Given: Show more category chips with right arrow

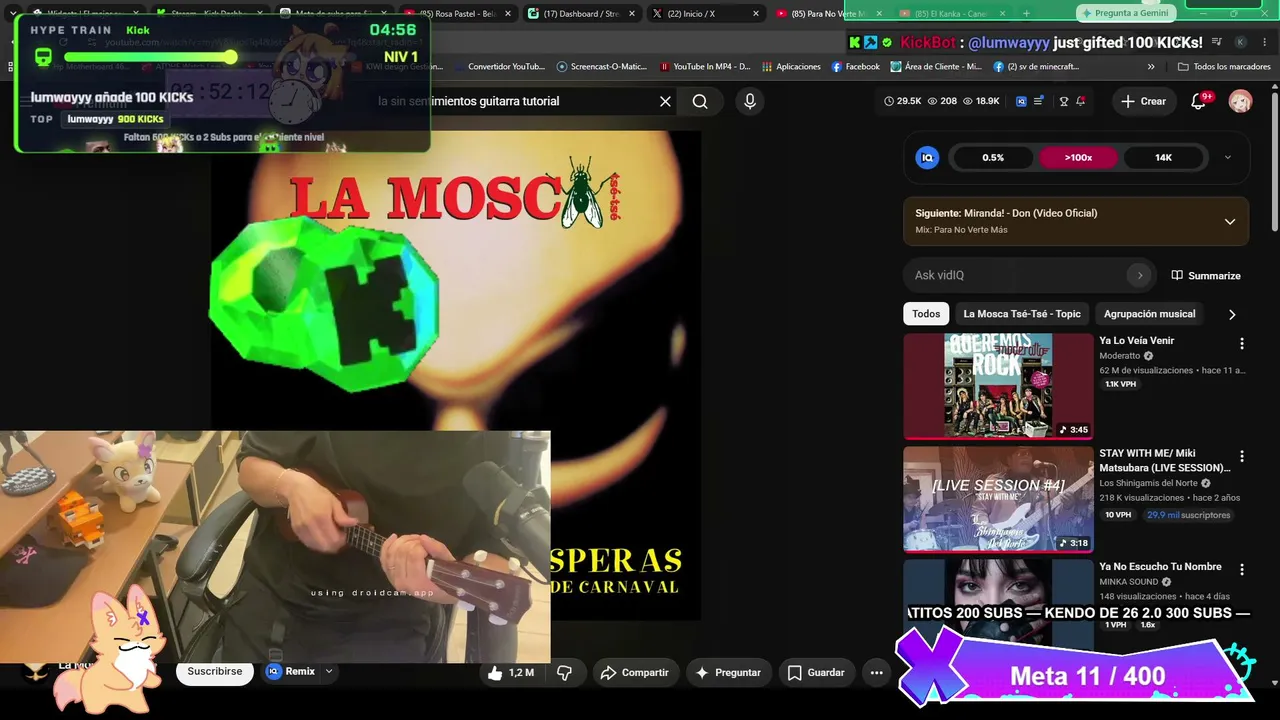Looking at the screenshot, I should tap(1232, 314).
